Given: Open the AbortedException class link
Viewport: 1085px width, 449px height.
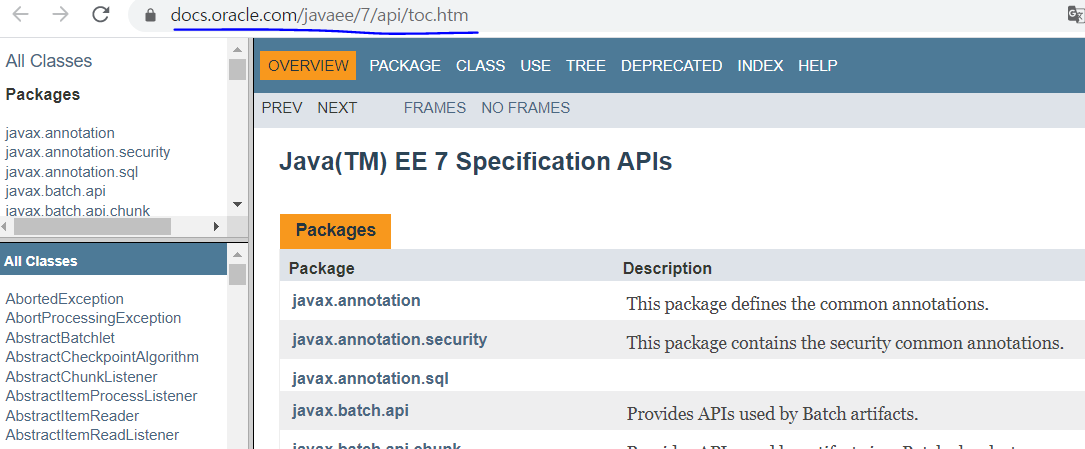Looking at the screenshot, I should click(64, 299).
